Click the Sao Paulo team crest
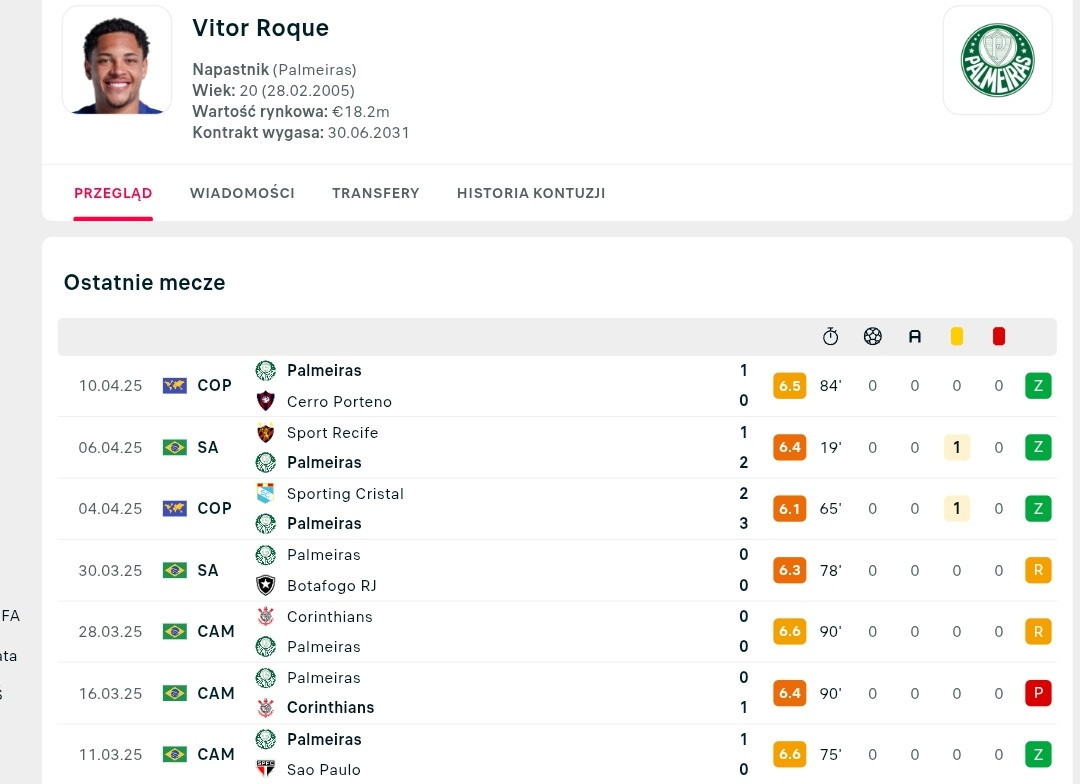Viewport: 1080px width, 784px height. 265,769
